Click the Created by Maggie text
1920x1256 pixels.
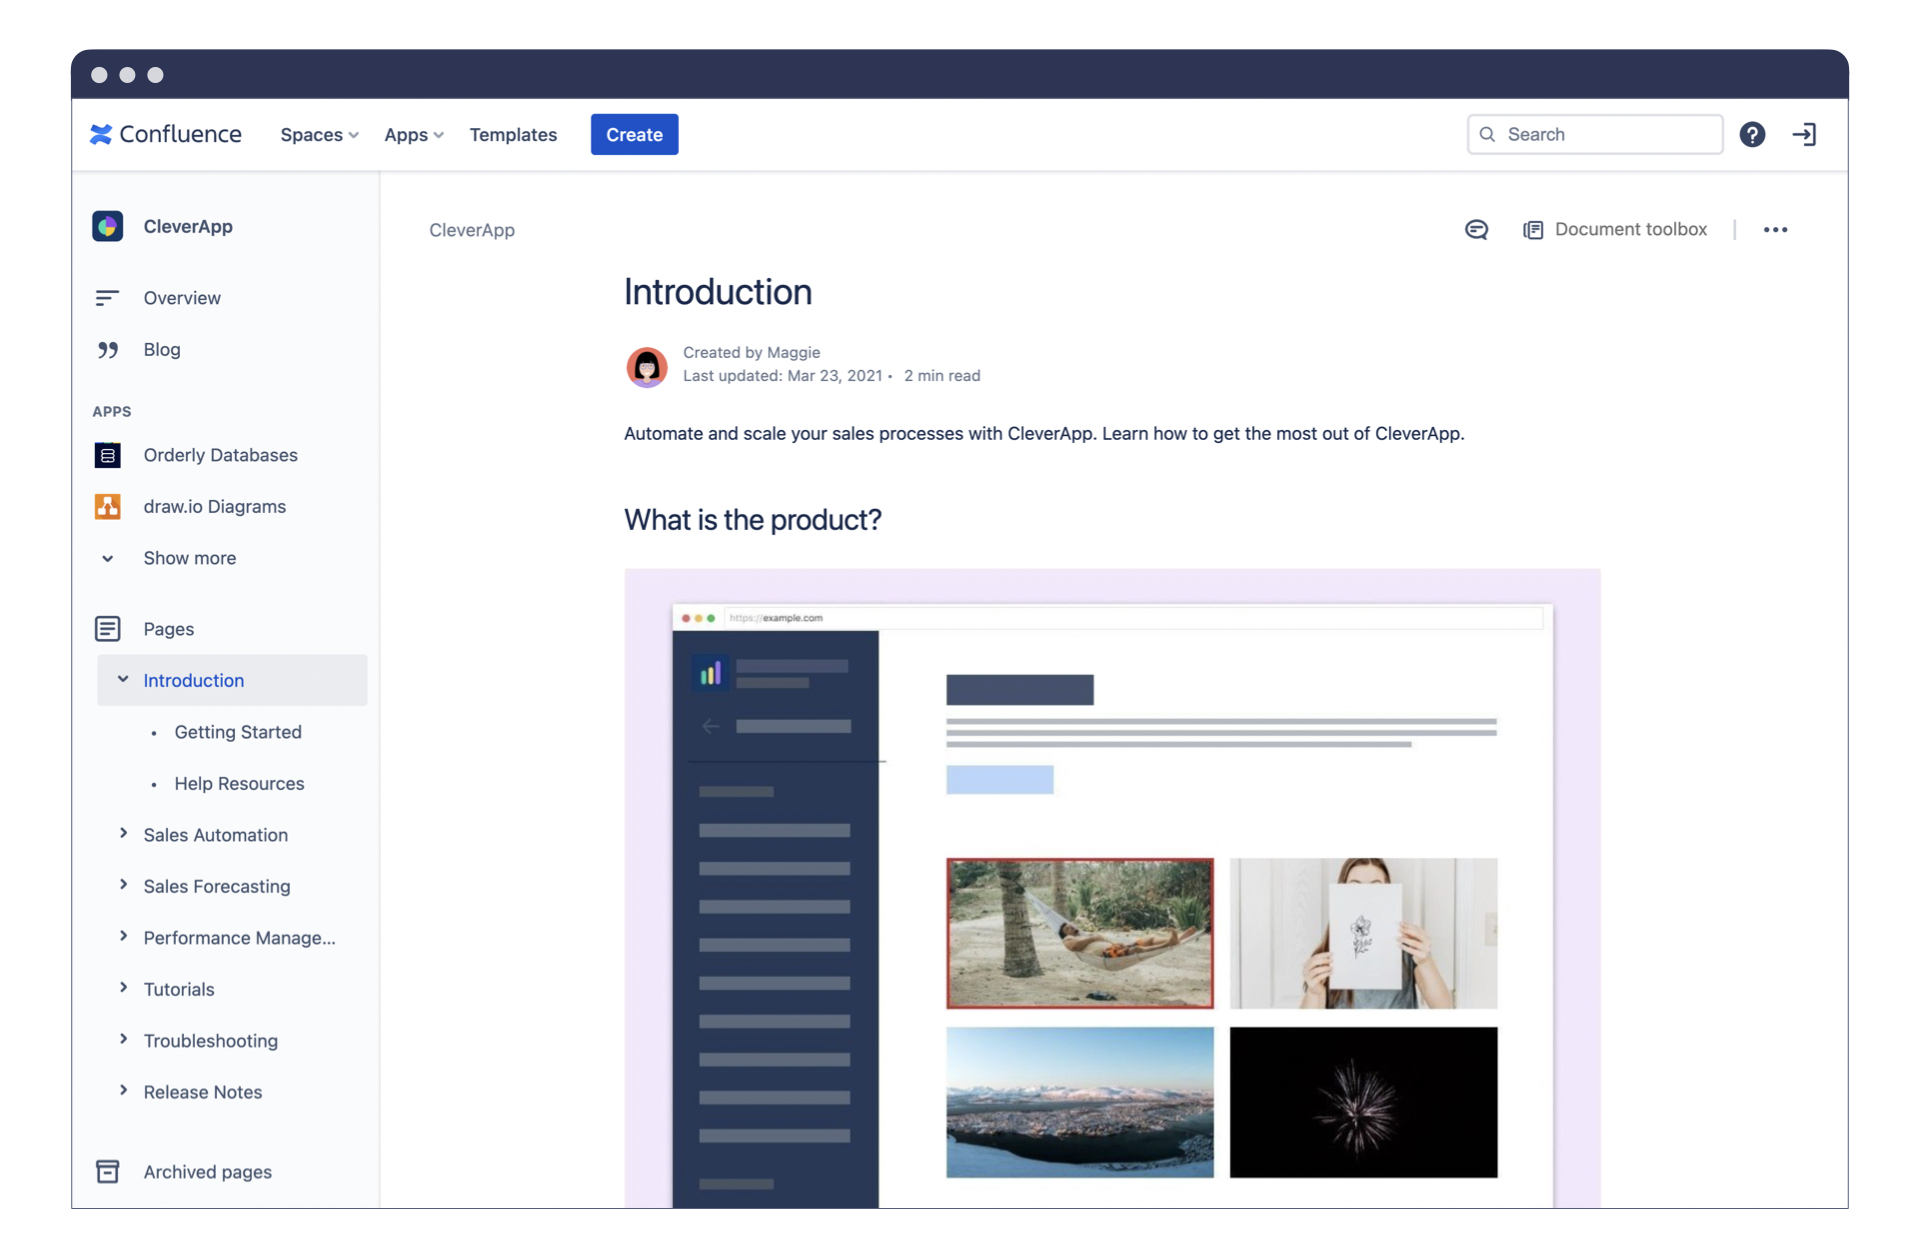752,352
